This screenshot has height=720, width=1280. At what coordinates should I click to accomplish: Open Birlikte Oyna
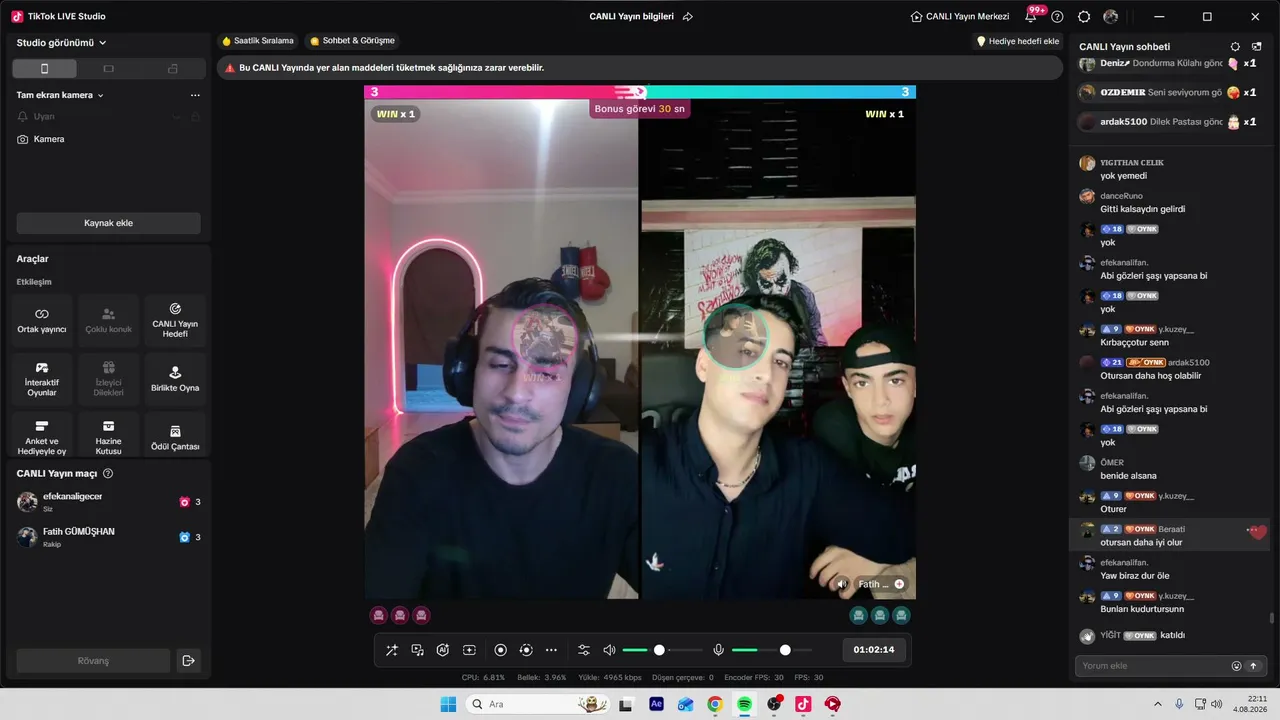coord(175,379)
